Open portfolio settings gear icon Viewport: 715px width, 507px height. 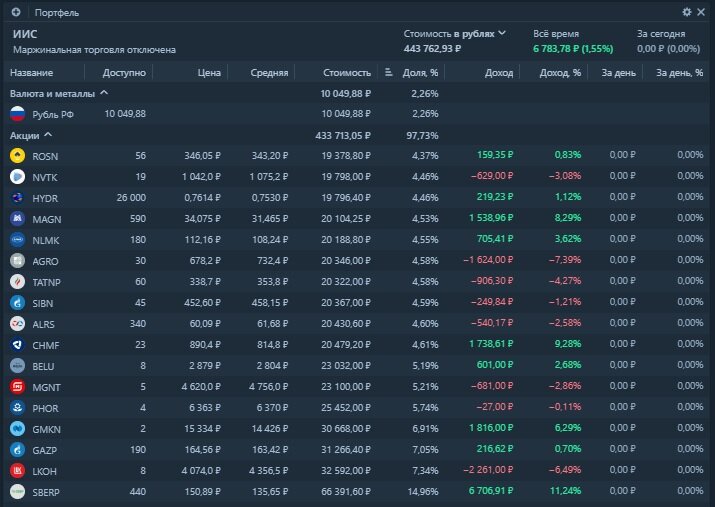[x=687, y=12]
